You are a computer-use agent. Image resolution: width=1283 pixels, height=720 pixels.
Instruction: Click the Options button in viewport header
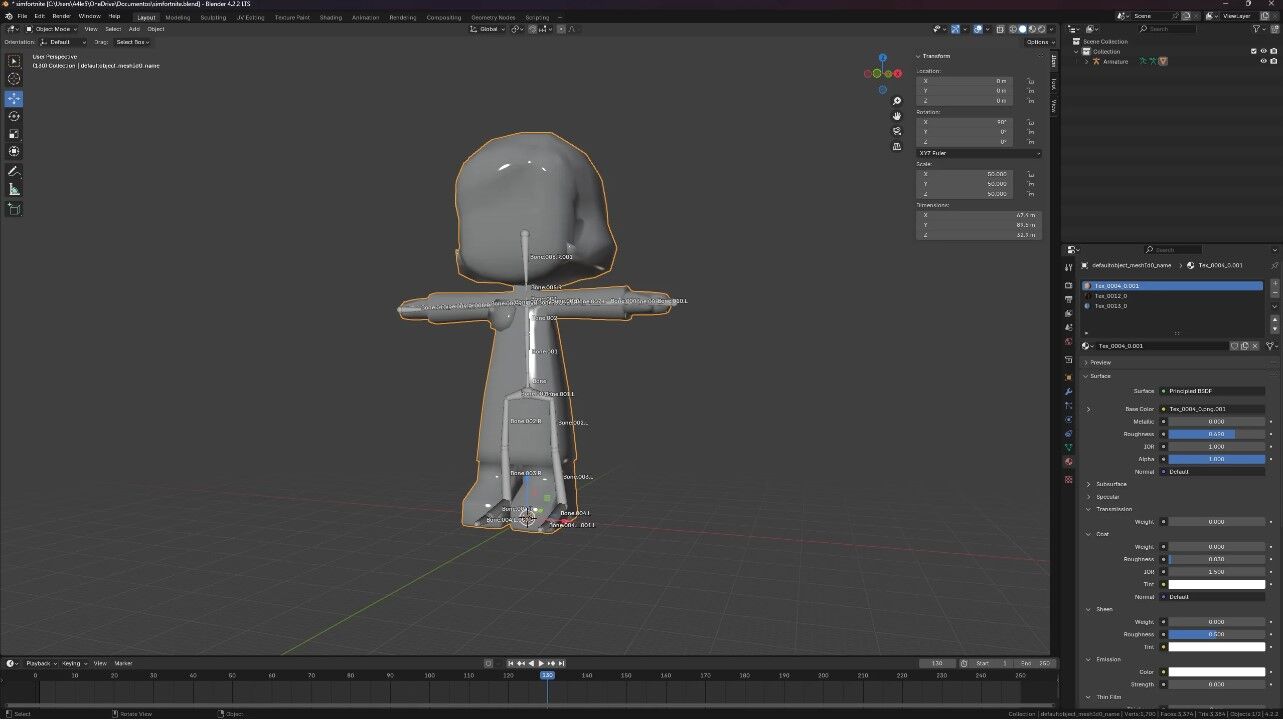click(x=1039, y=42)
